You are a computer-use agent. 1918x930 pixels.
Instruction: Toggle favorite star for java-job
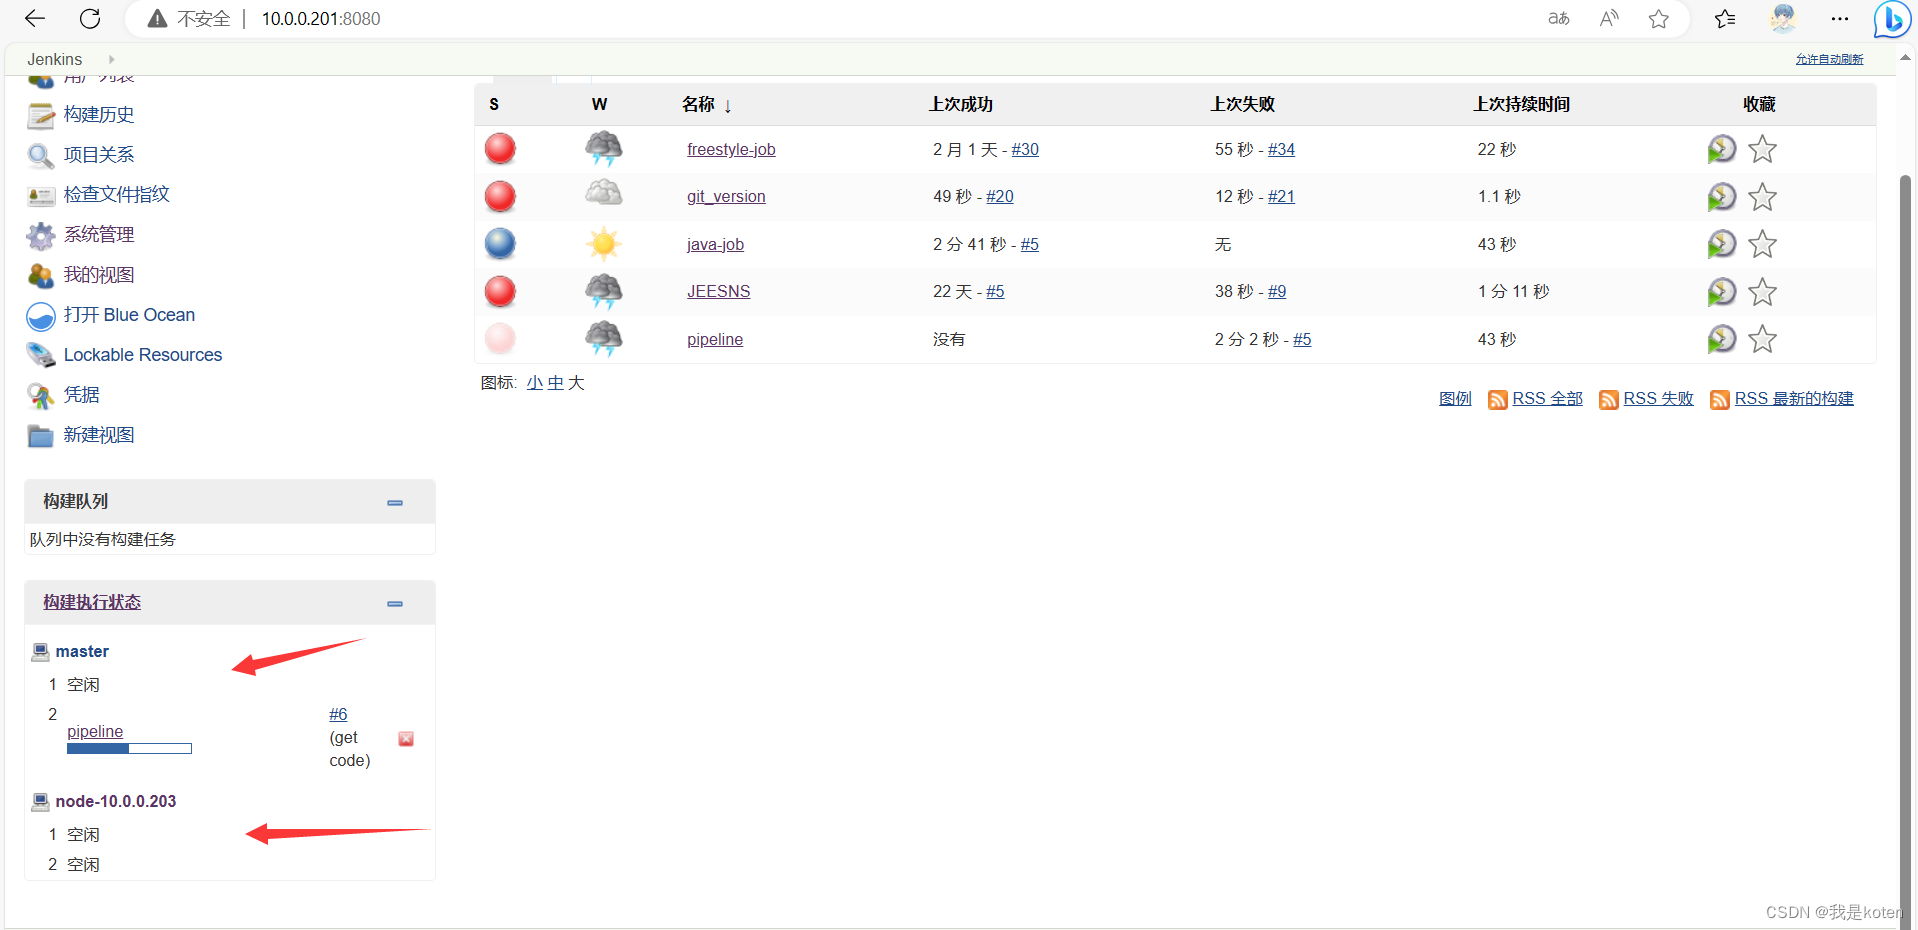tap(1762, 244)
